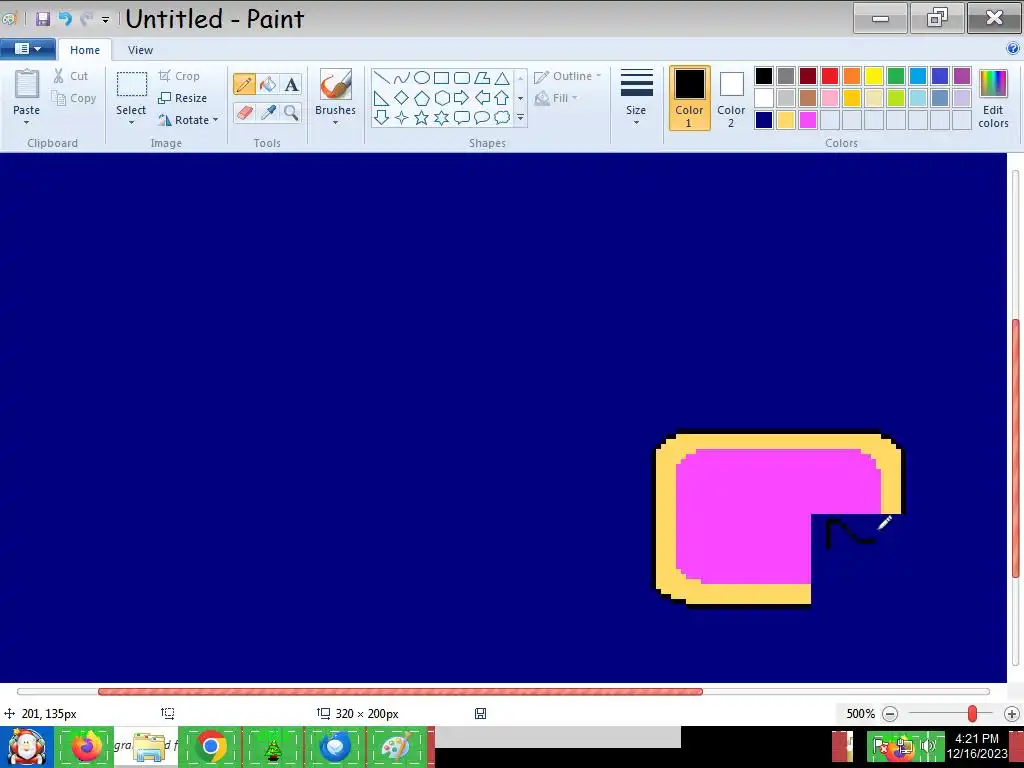The image size is (1024, 768).
Task: Choose the Right triangle shape
Action: click(x=382, y=98)
